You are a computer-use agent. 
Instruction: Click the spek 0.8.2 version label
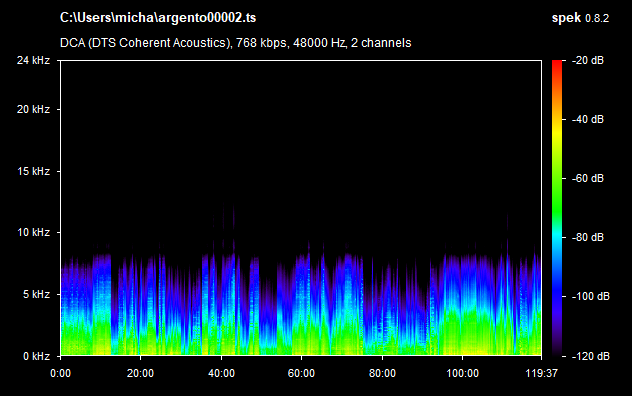580,18
